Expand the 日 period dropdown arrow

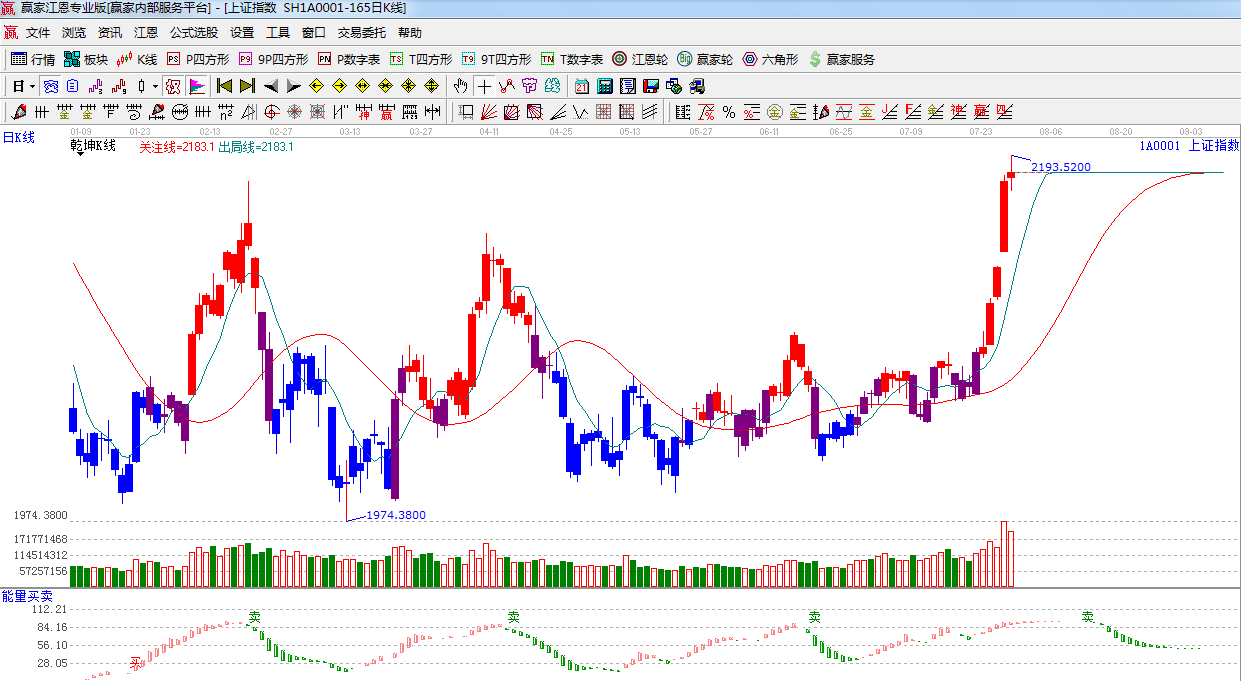[x=32, y=86]
